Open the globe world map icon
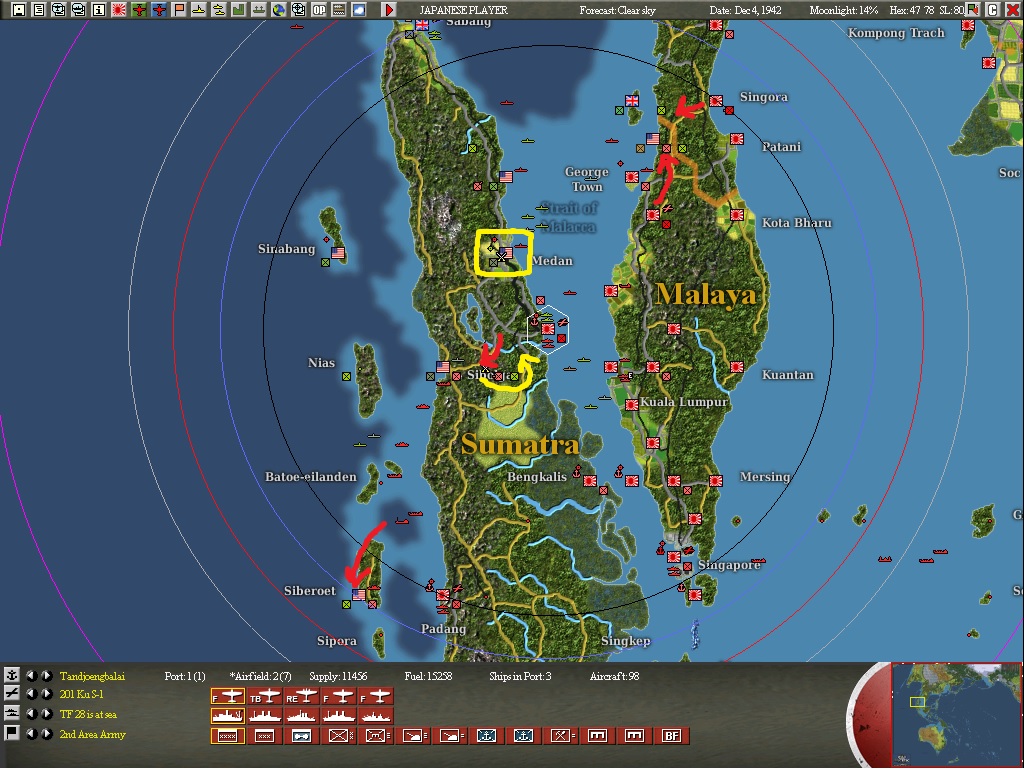 (279, 9)
